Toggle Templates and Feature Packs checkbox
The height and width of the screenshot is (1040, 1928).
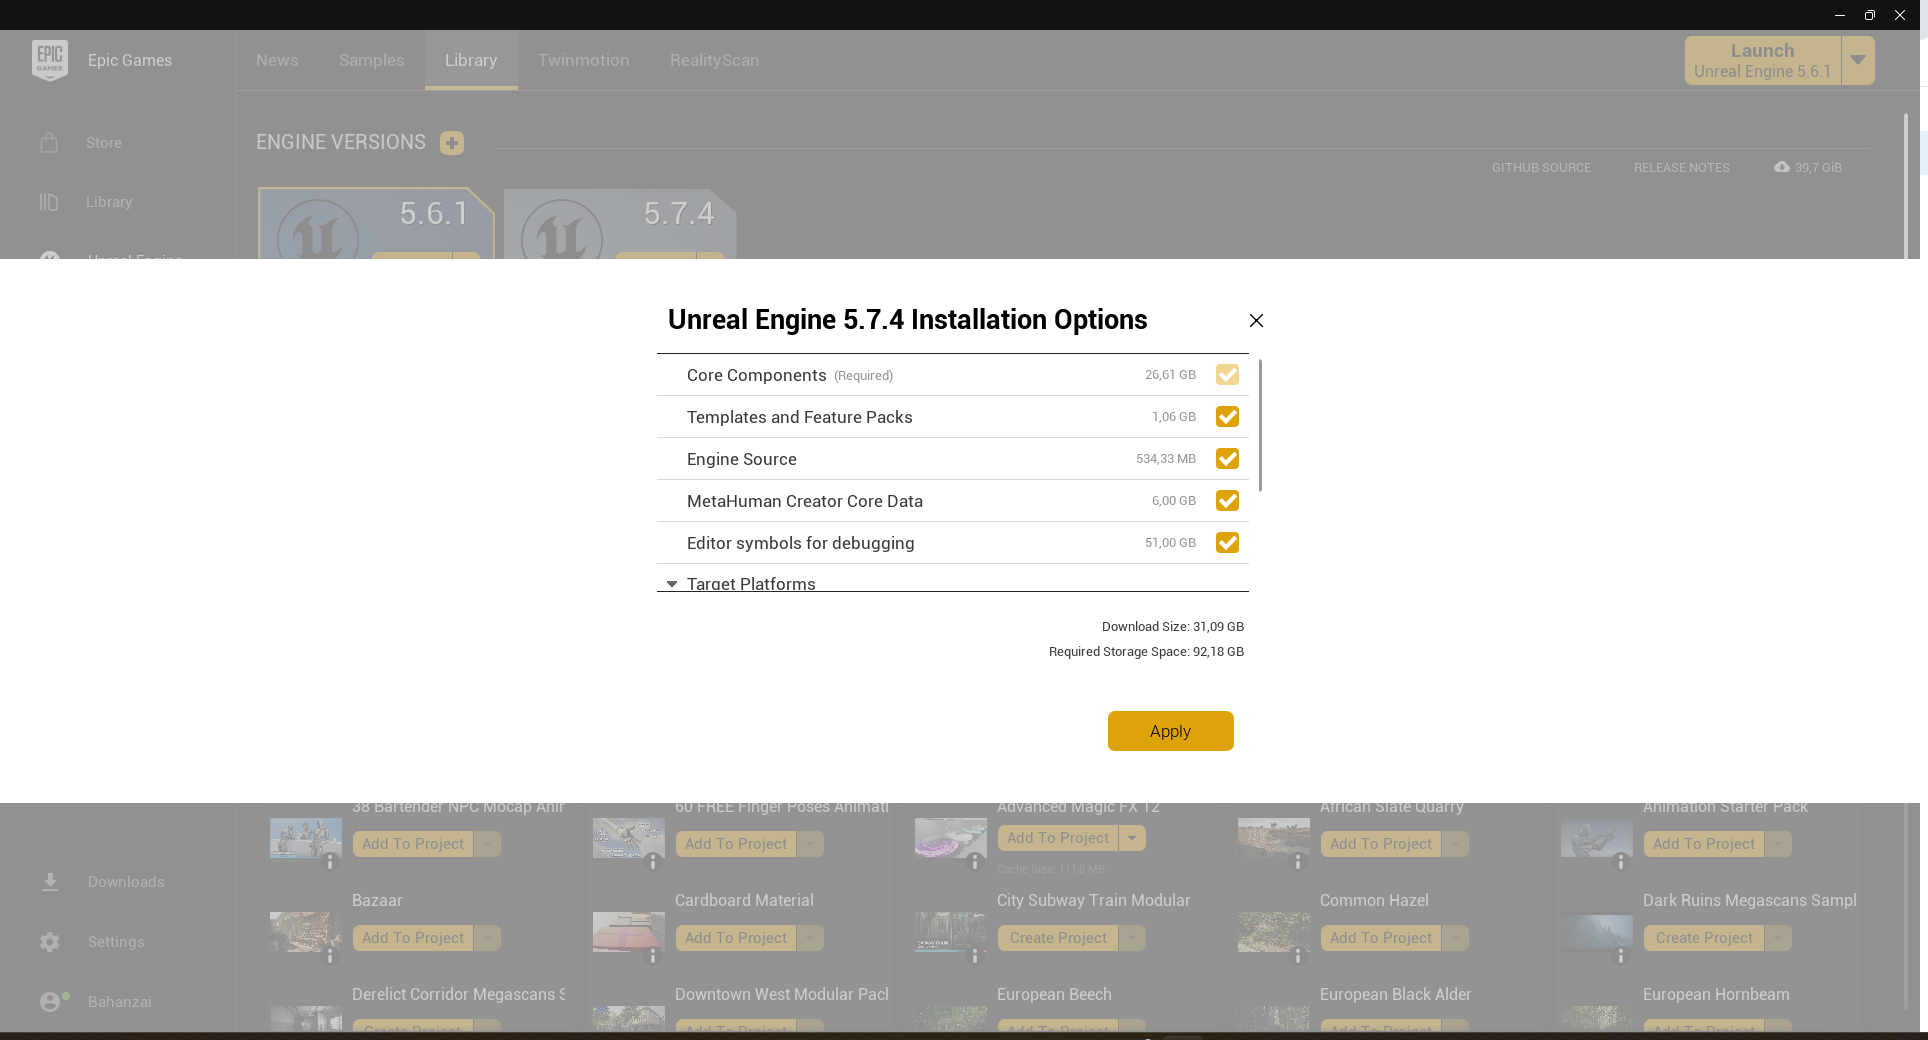coord(1227,417)
